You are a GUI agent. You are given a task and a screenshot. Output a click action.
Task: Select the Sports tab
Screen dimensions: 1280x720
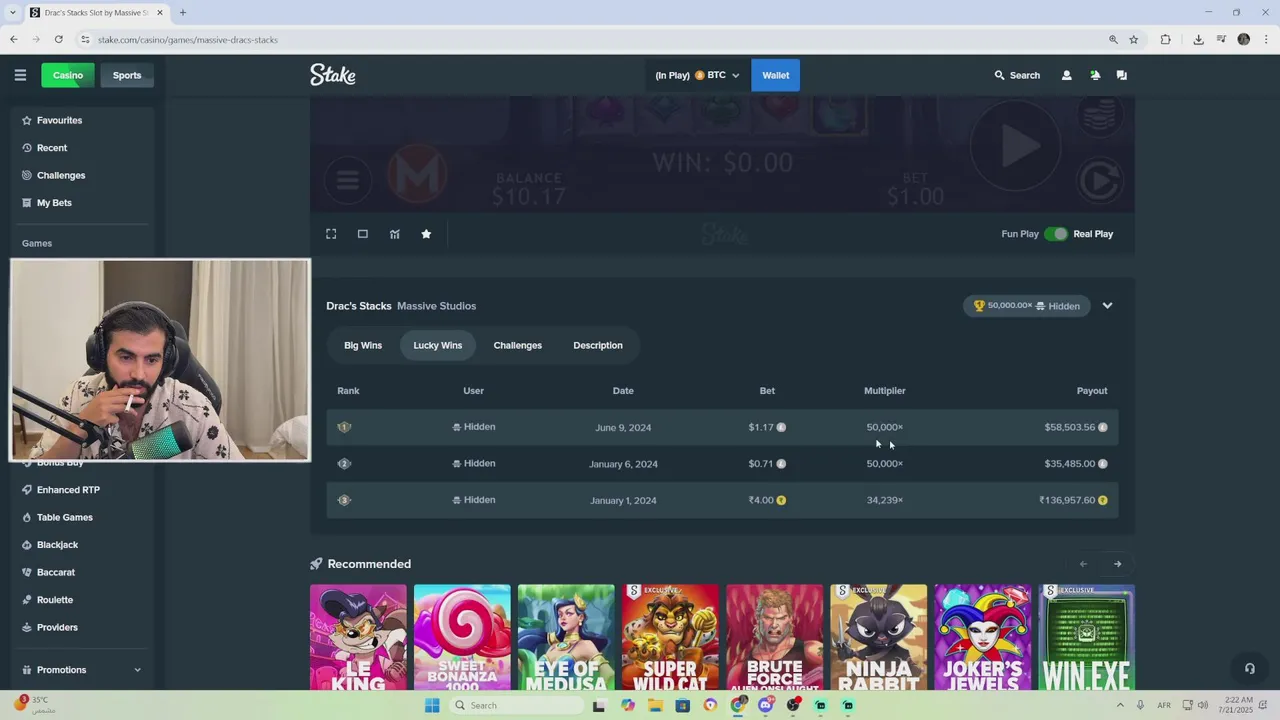click(127, 75)
